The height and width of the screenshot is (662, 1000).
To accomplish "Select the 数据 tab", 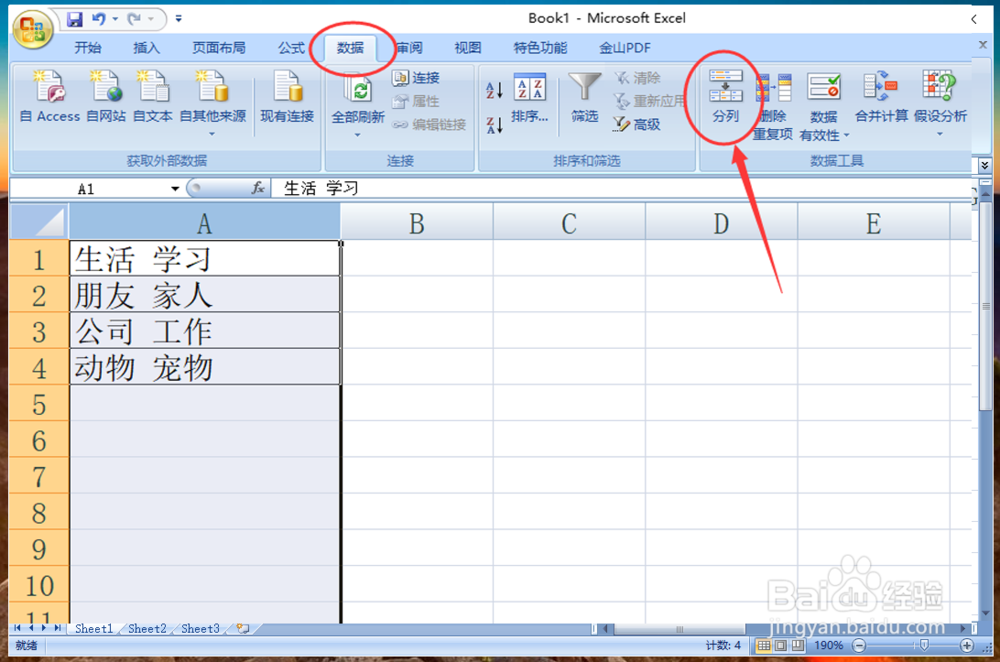I will (x=350, y=48).
